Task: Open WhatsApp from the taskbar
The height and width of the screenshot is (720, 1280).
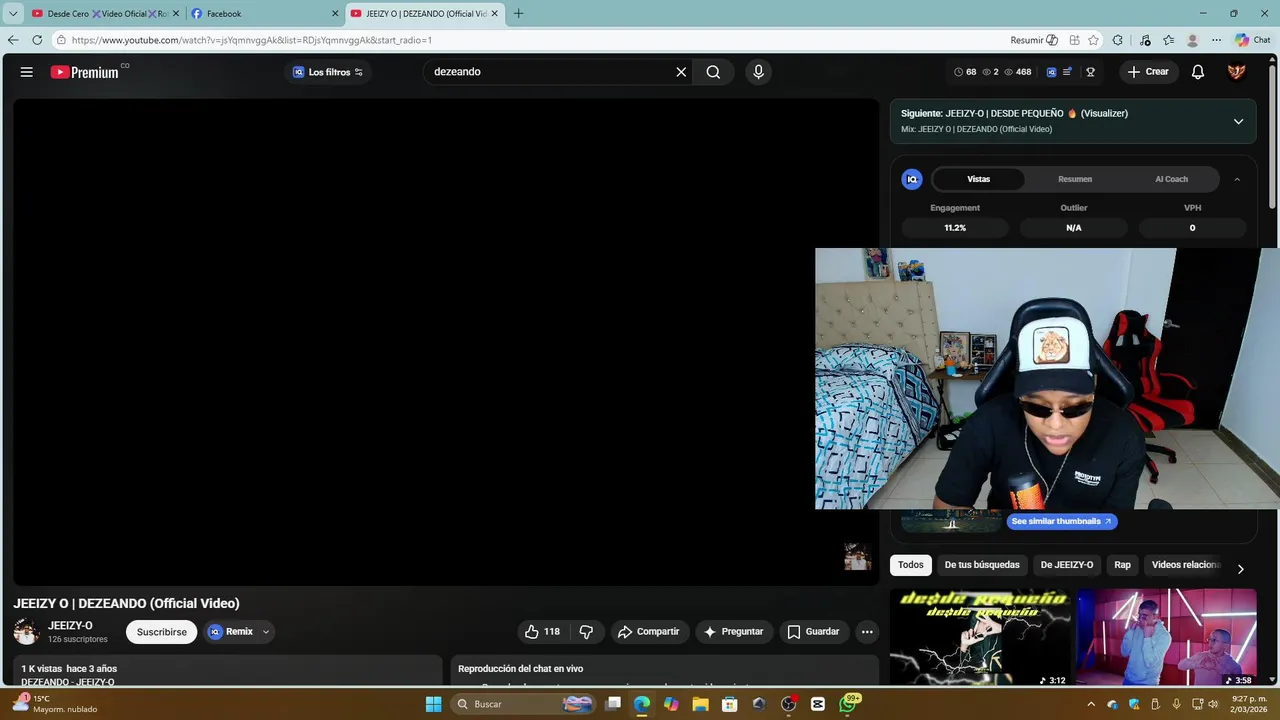Action: coord(848,704)
